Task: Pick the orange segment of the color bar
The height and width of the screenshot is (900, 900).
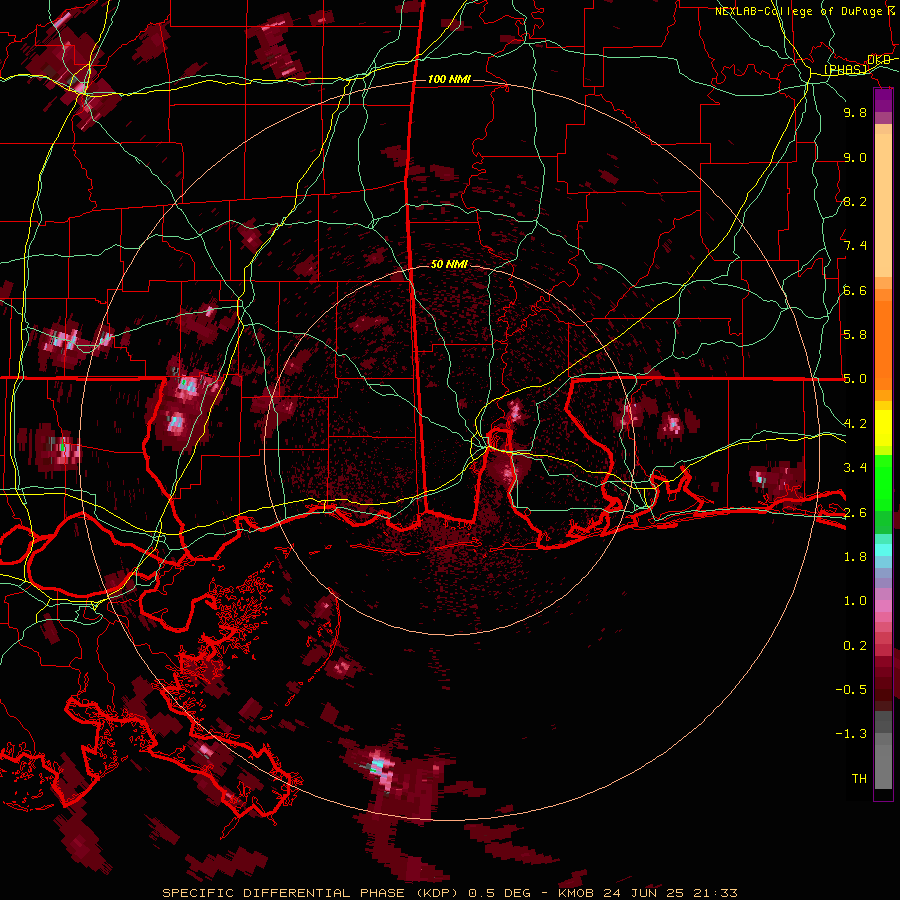Action: coord(883,339)
